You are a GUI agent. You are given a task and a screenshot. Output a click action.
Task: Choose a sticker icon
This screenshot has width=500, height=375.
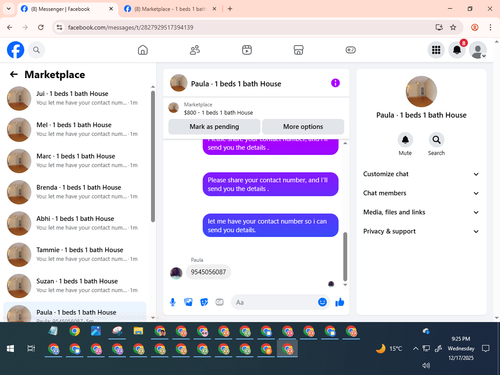coord(204,302)
